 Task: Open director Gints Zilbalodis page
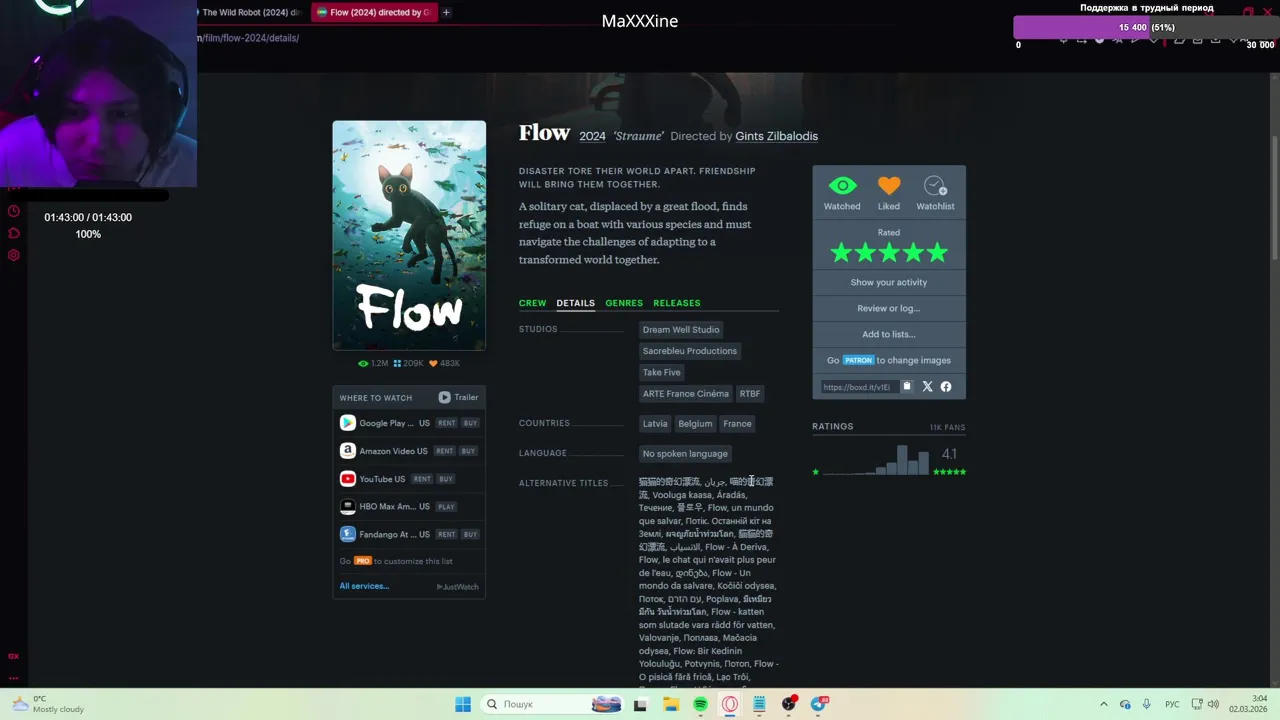[x=776, y=136]
